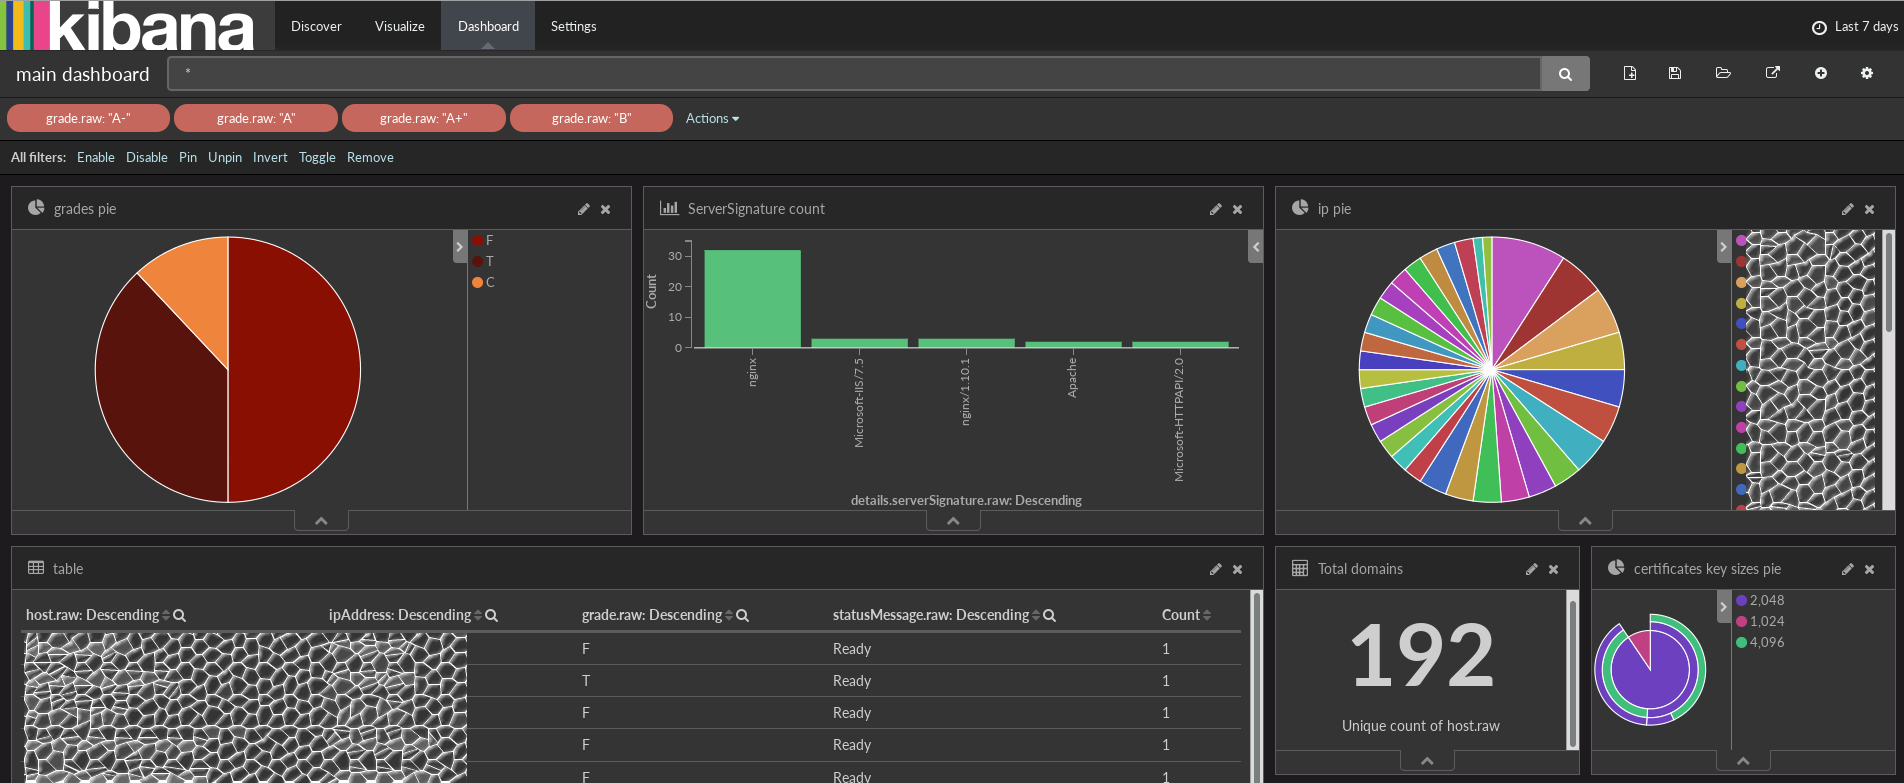The image size is (1904, 783).
Task: Enable all filters link
Action: pyautogui.click(x=96, y=157)
